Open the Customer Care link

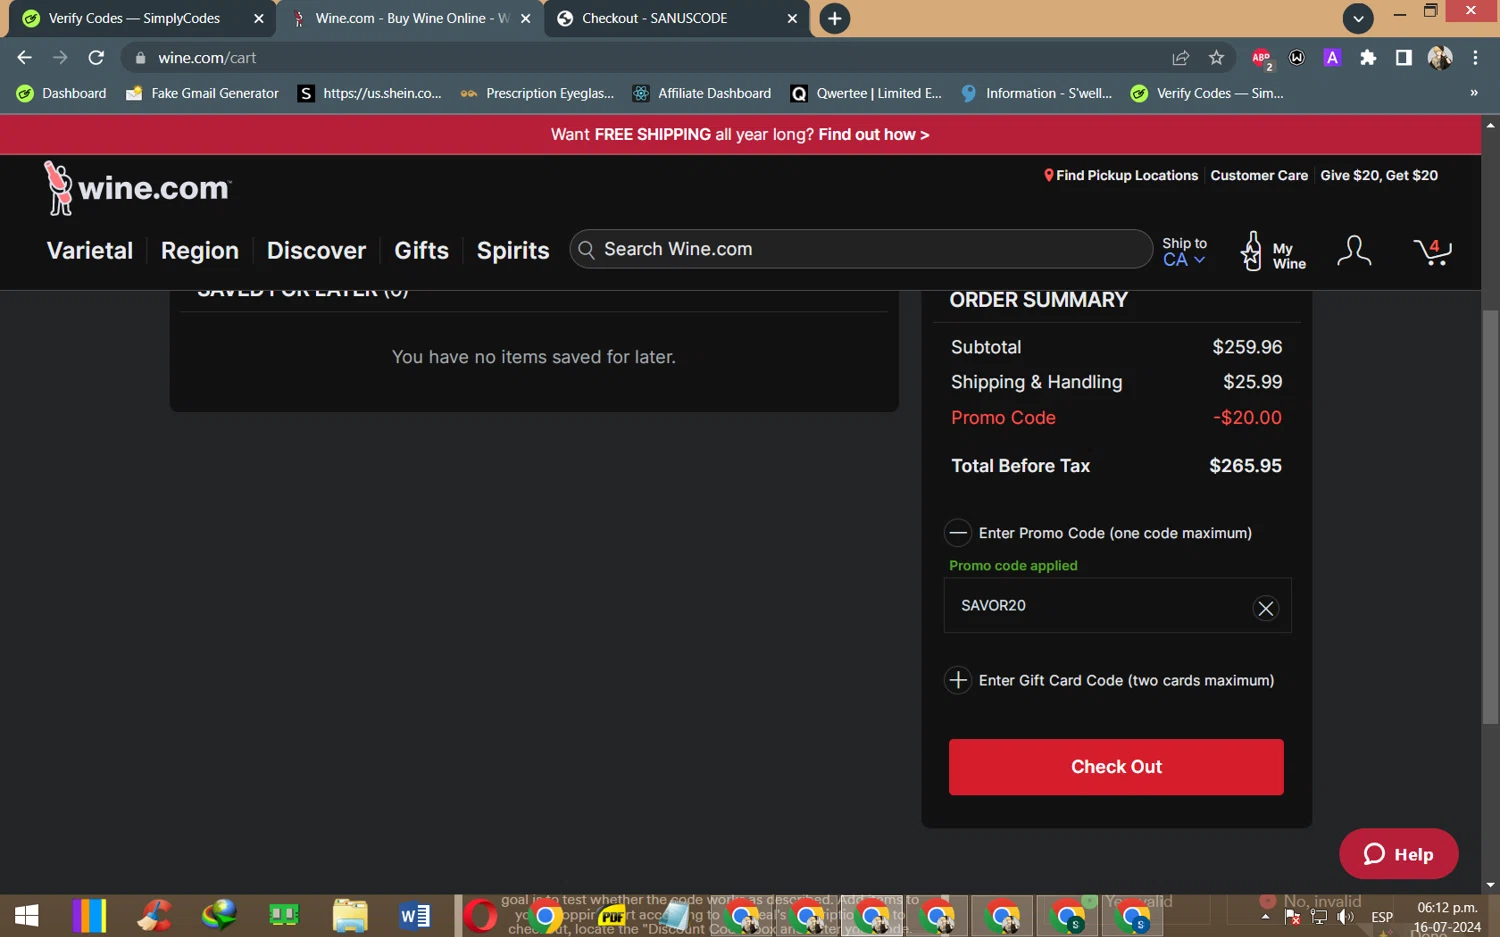(x=1259, y=176)
